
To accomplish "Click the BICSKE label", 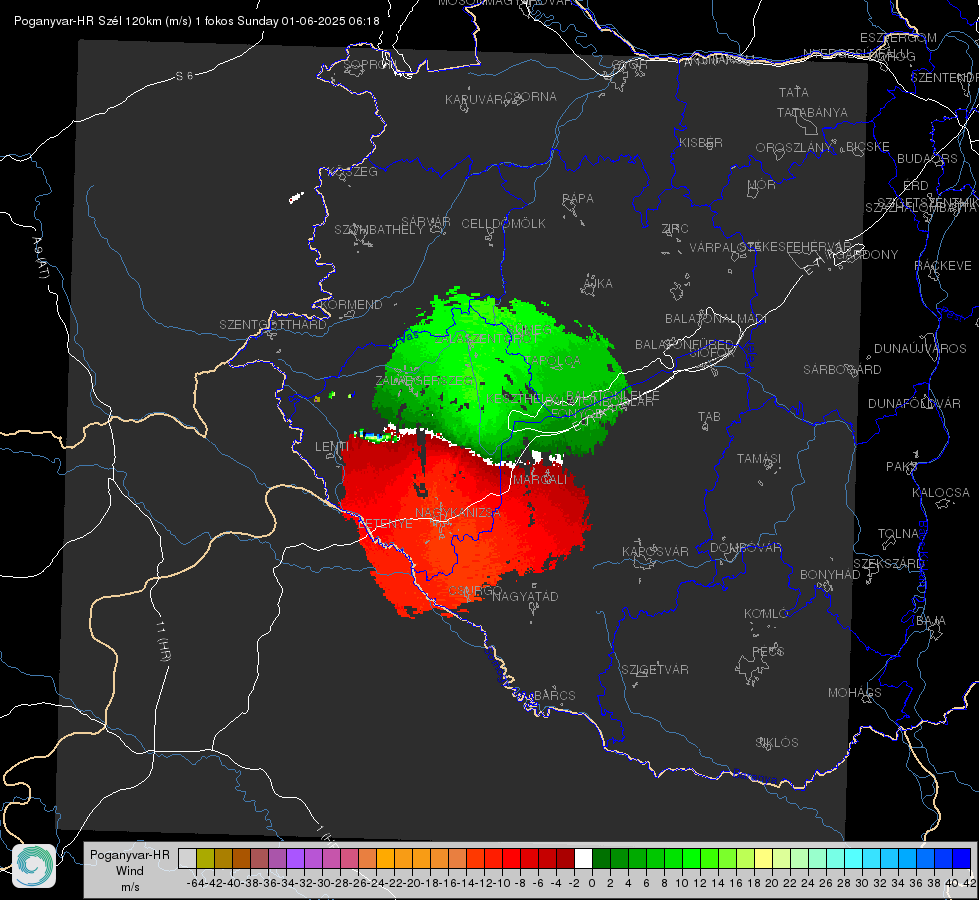I will coord(868,146).
